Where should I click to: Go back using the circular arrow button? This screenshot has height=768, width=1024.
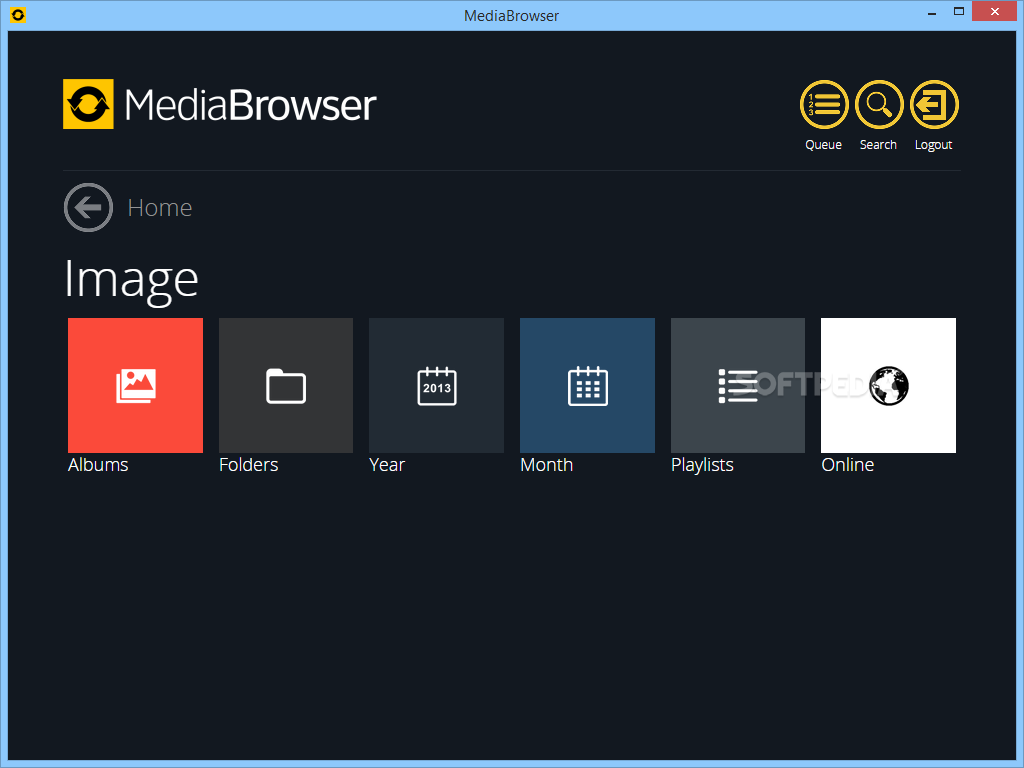88,208
